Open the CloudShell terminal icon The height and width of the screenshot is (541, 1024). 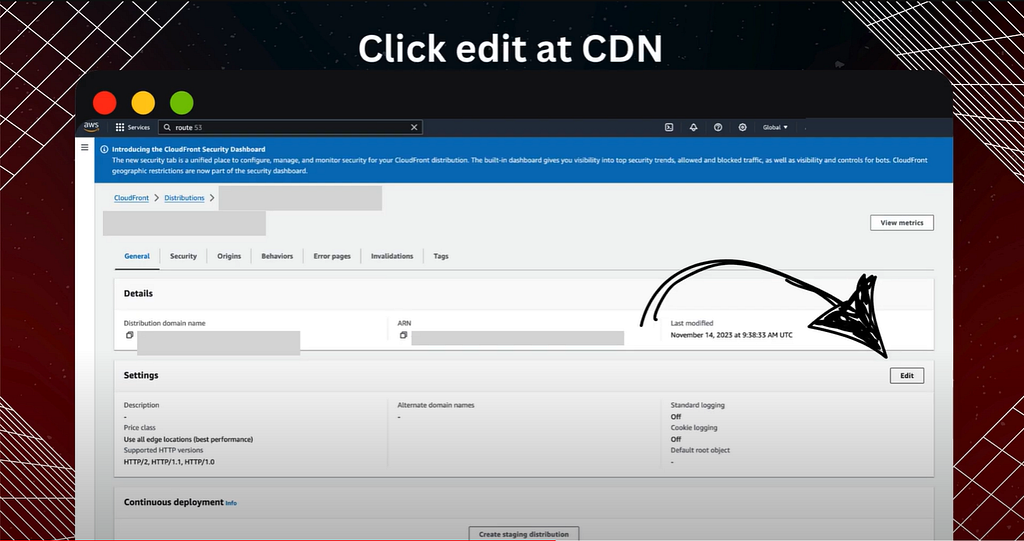click(669, 127)
